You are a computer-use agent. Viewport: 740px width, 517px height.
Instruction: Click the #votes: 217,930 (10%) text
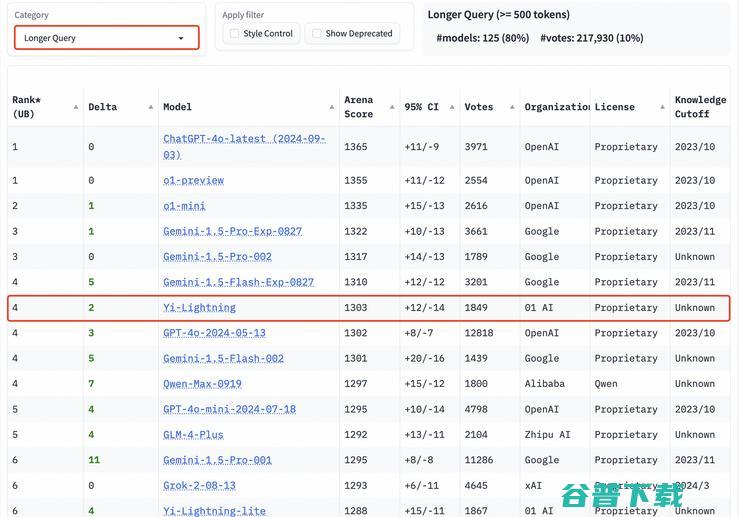click(592, 38)
